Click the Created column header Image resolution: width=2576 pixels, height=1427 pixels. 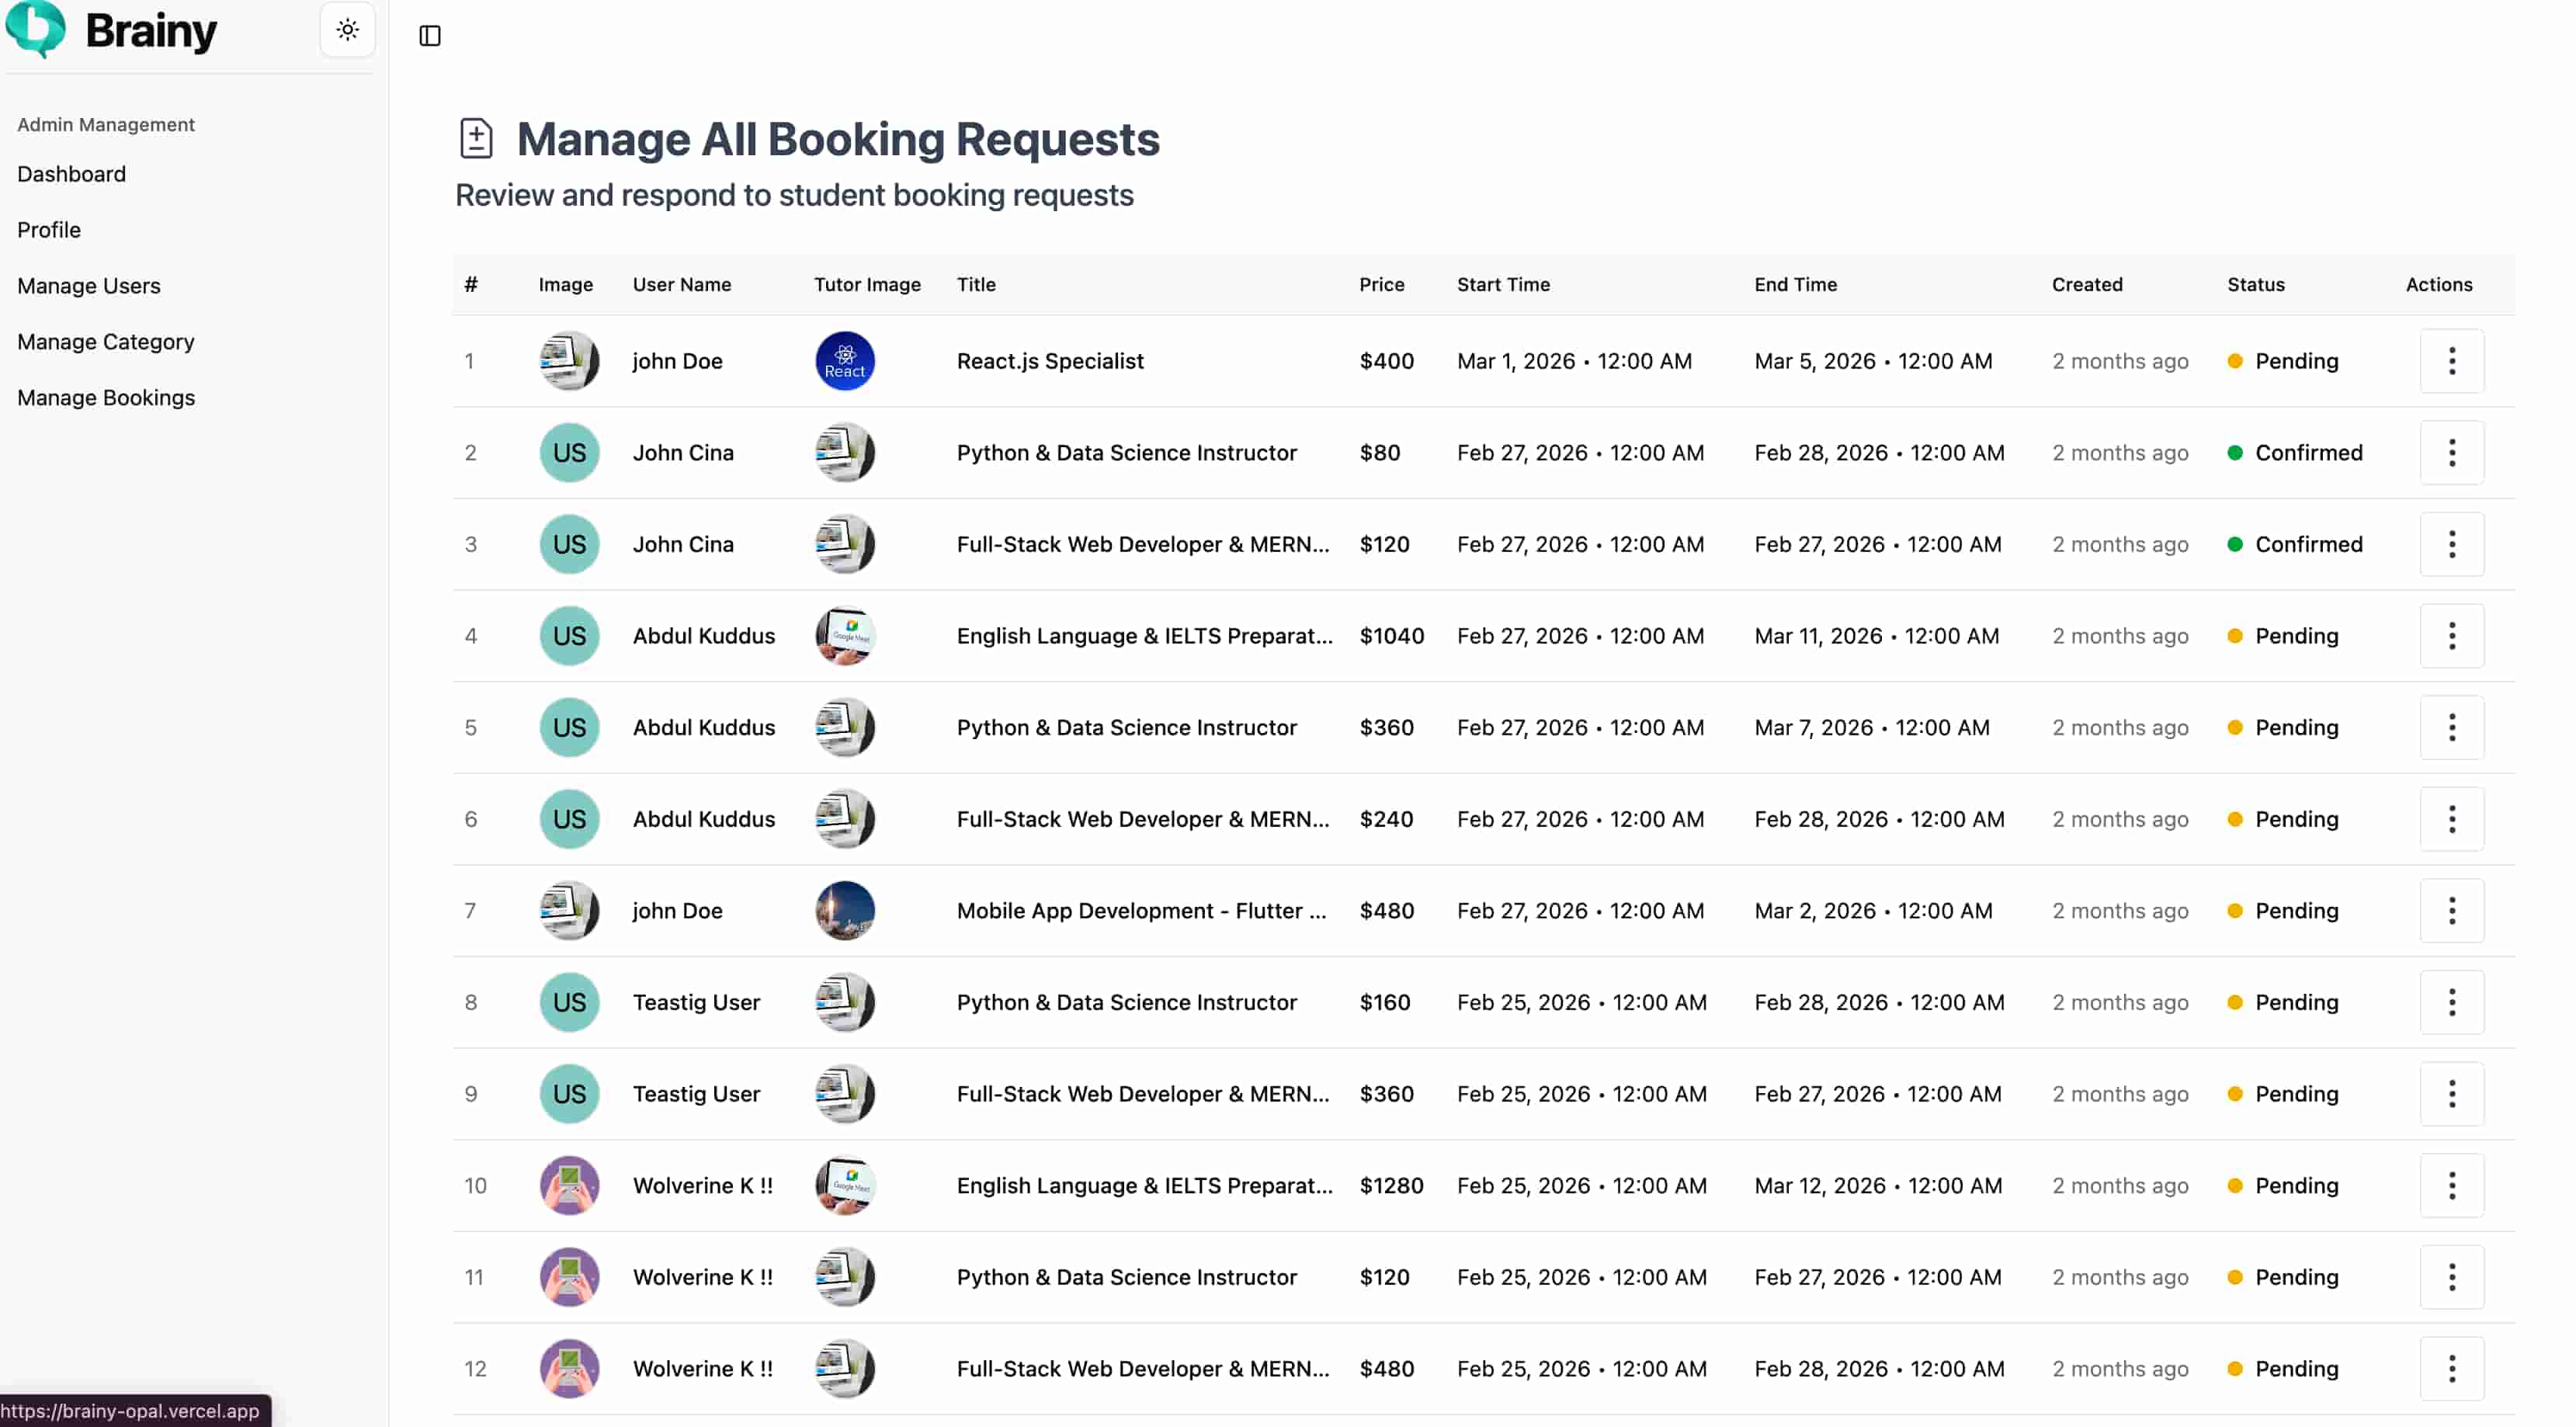click(x=2087, y=285)
